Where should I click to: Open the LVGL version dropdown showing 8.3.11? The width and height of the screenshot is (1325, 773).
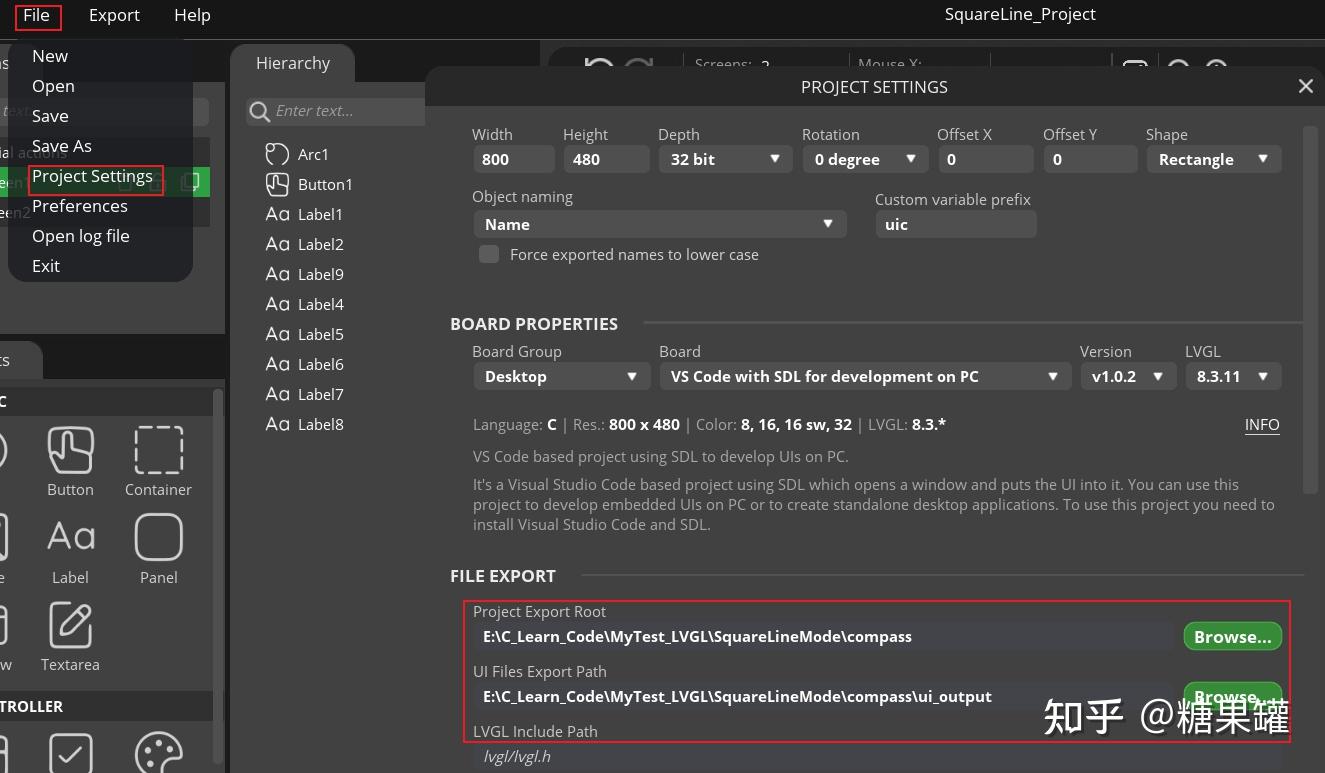coord(1233,376)
